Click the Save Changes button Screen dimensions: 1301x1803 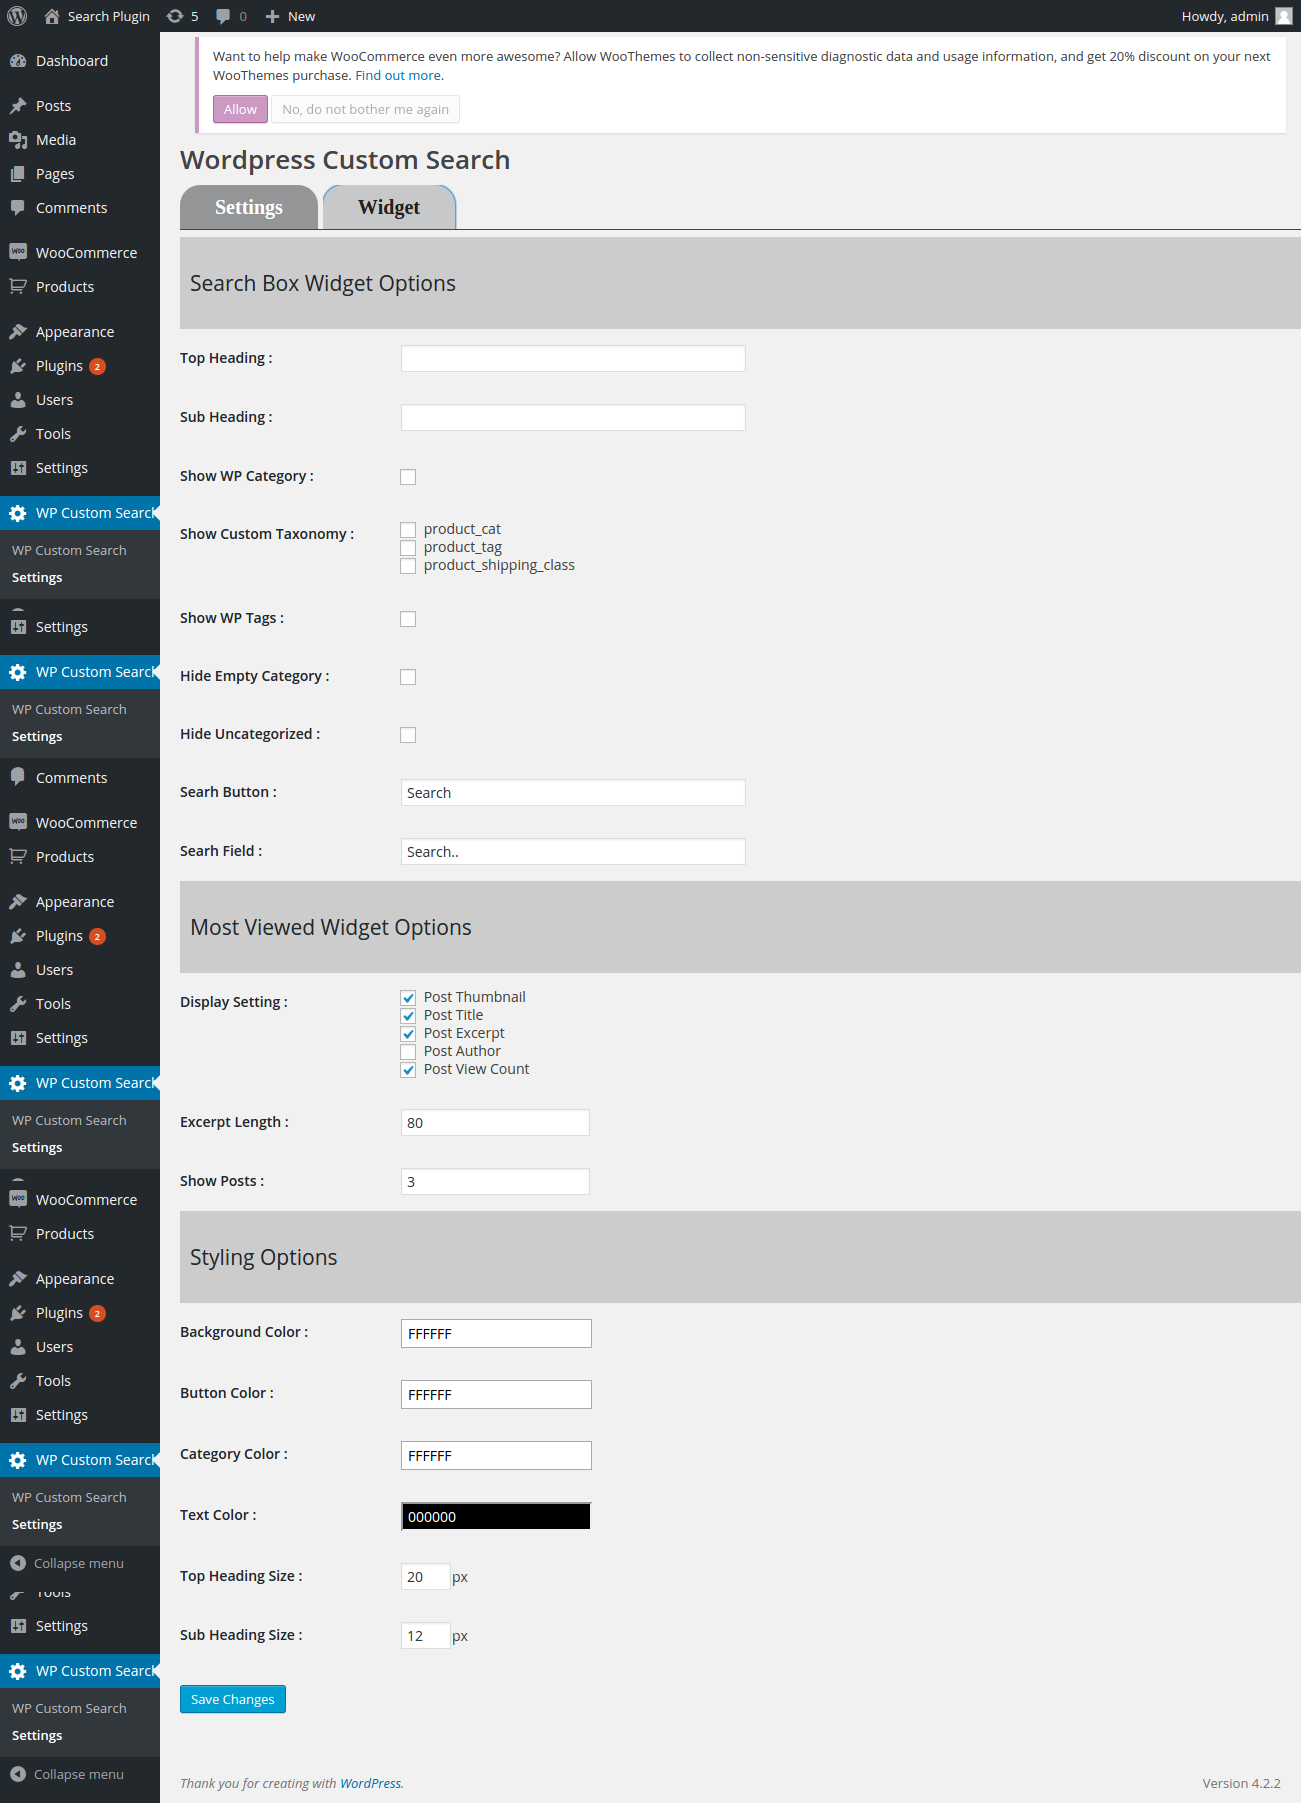tap(233, 1699)
